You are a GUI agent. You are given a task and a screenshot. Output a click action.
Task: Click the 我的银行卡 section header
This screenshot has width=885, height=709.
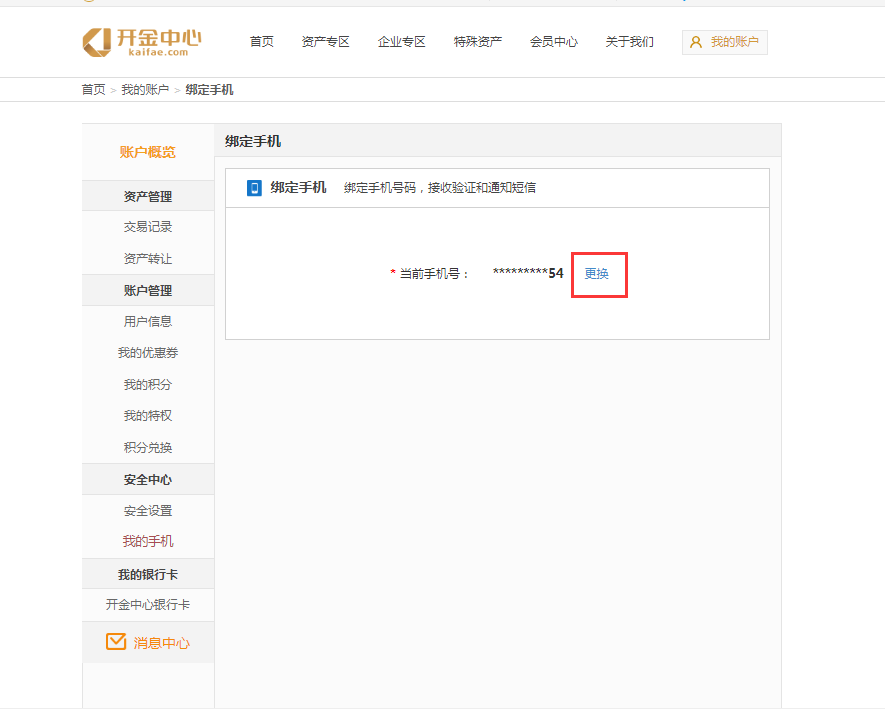(148, 575)
